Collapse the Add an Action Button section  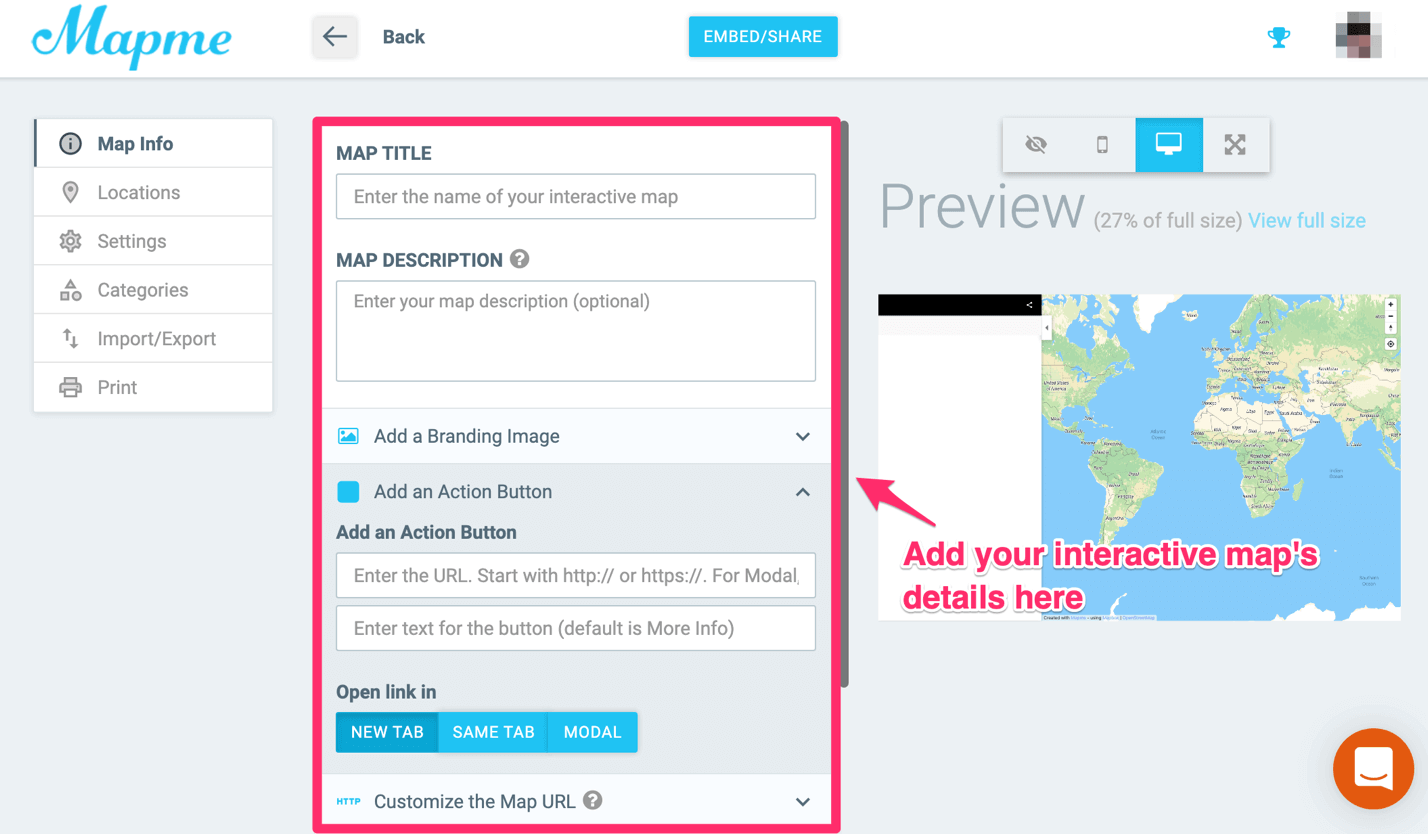576,491
